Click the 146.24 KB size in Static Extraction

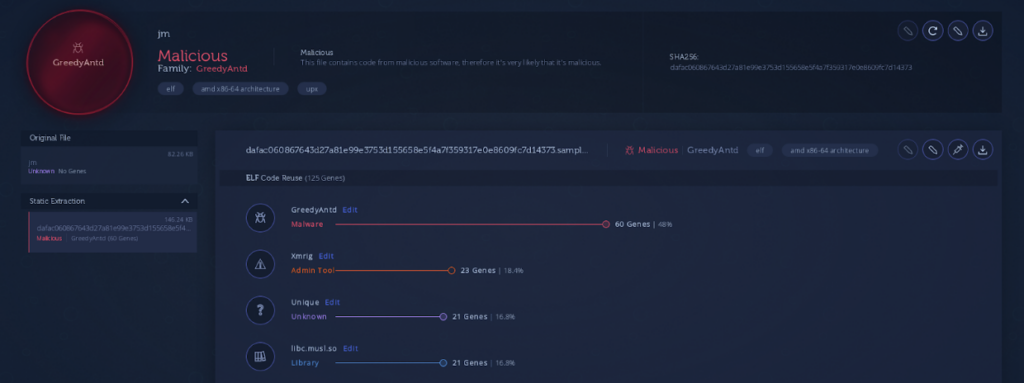pos(178,220)
